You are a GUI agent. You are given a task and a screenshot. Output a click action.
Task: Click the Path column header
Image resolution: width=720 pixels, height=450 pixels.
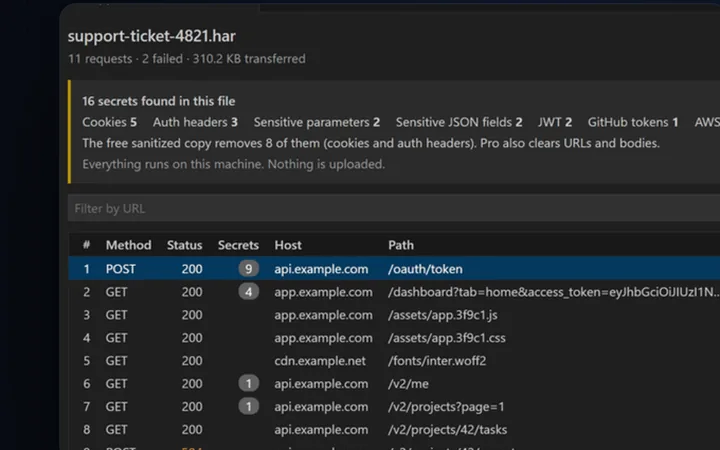401,245
